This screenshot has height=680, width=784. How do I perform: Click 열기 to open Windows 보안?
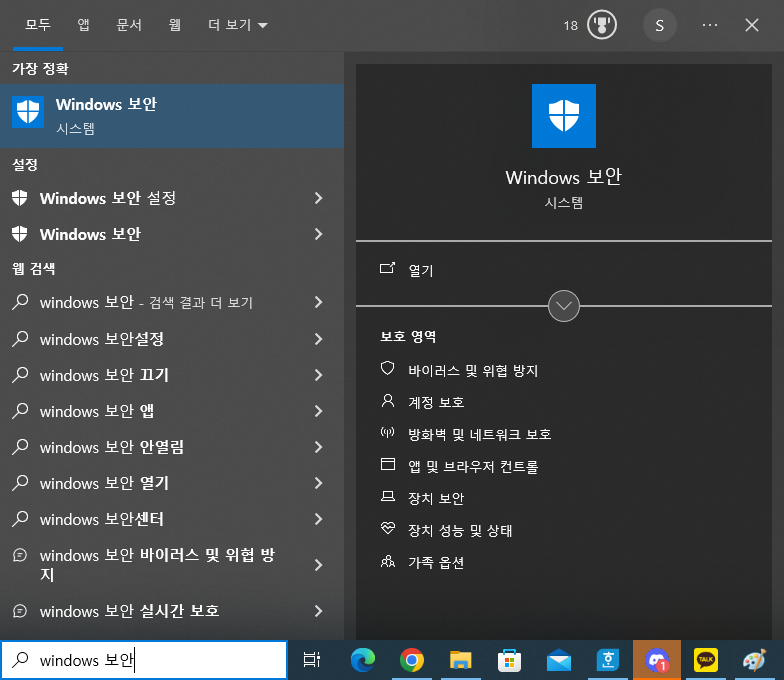pos(420,270)
